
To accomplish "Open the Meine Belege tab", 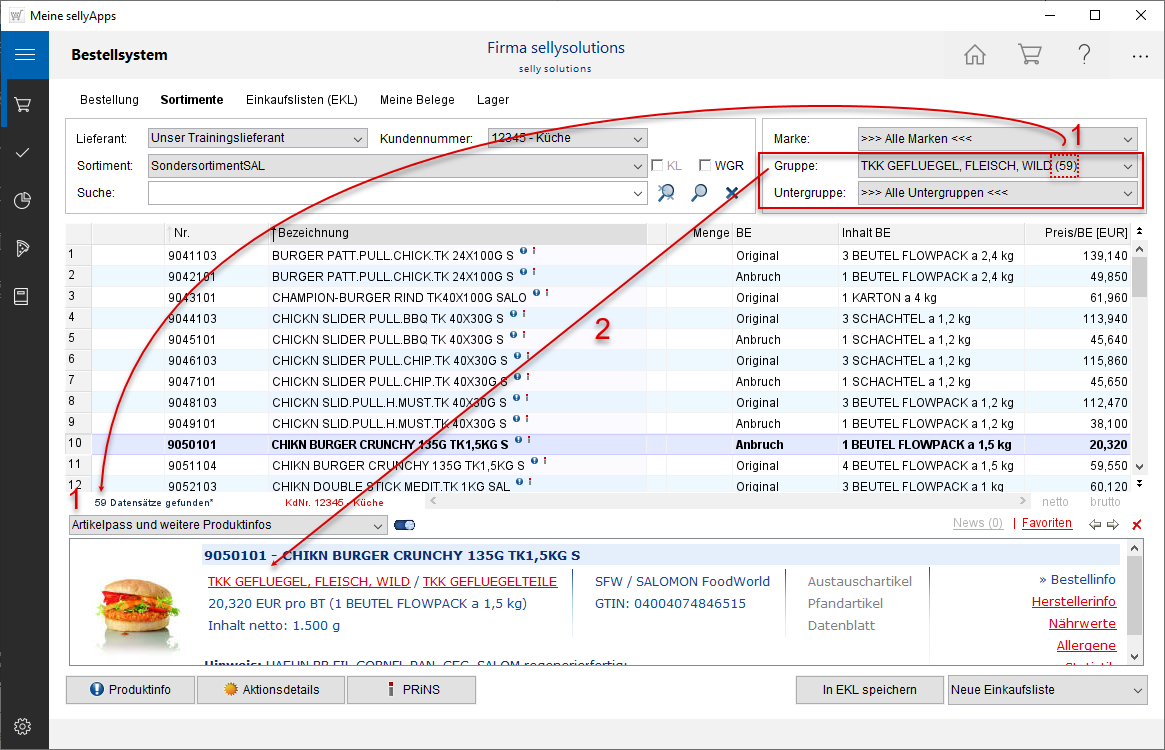I will coord(417,100).
